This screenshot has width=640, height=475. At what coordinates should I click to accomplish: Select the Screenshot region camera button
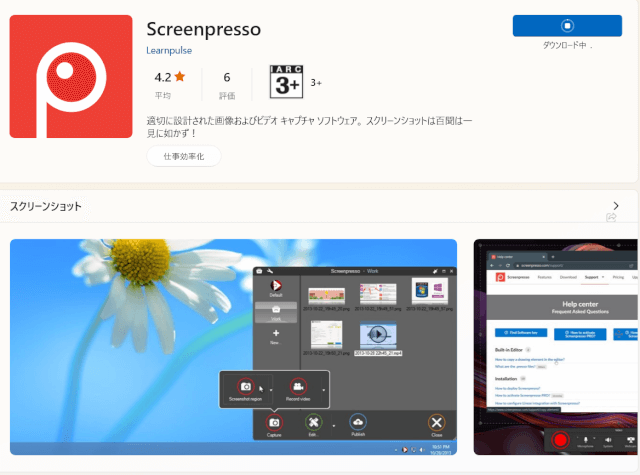click(244, 386)
